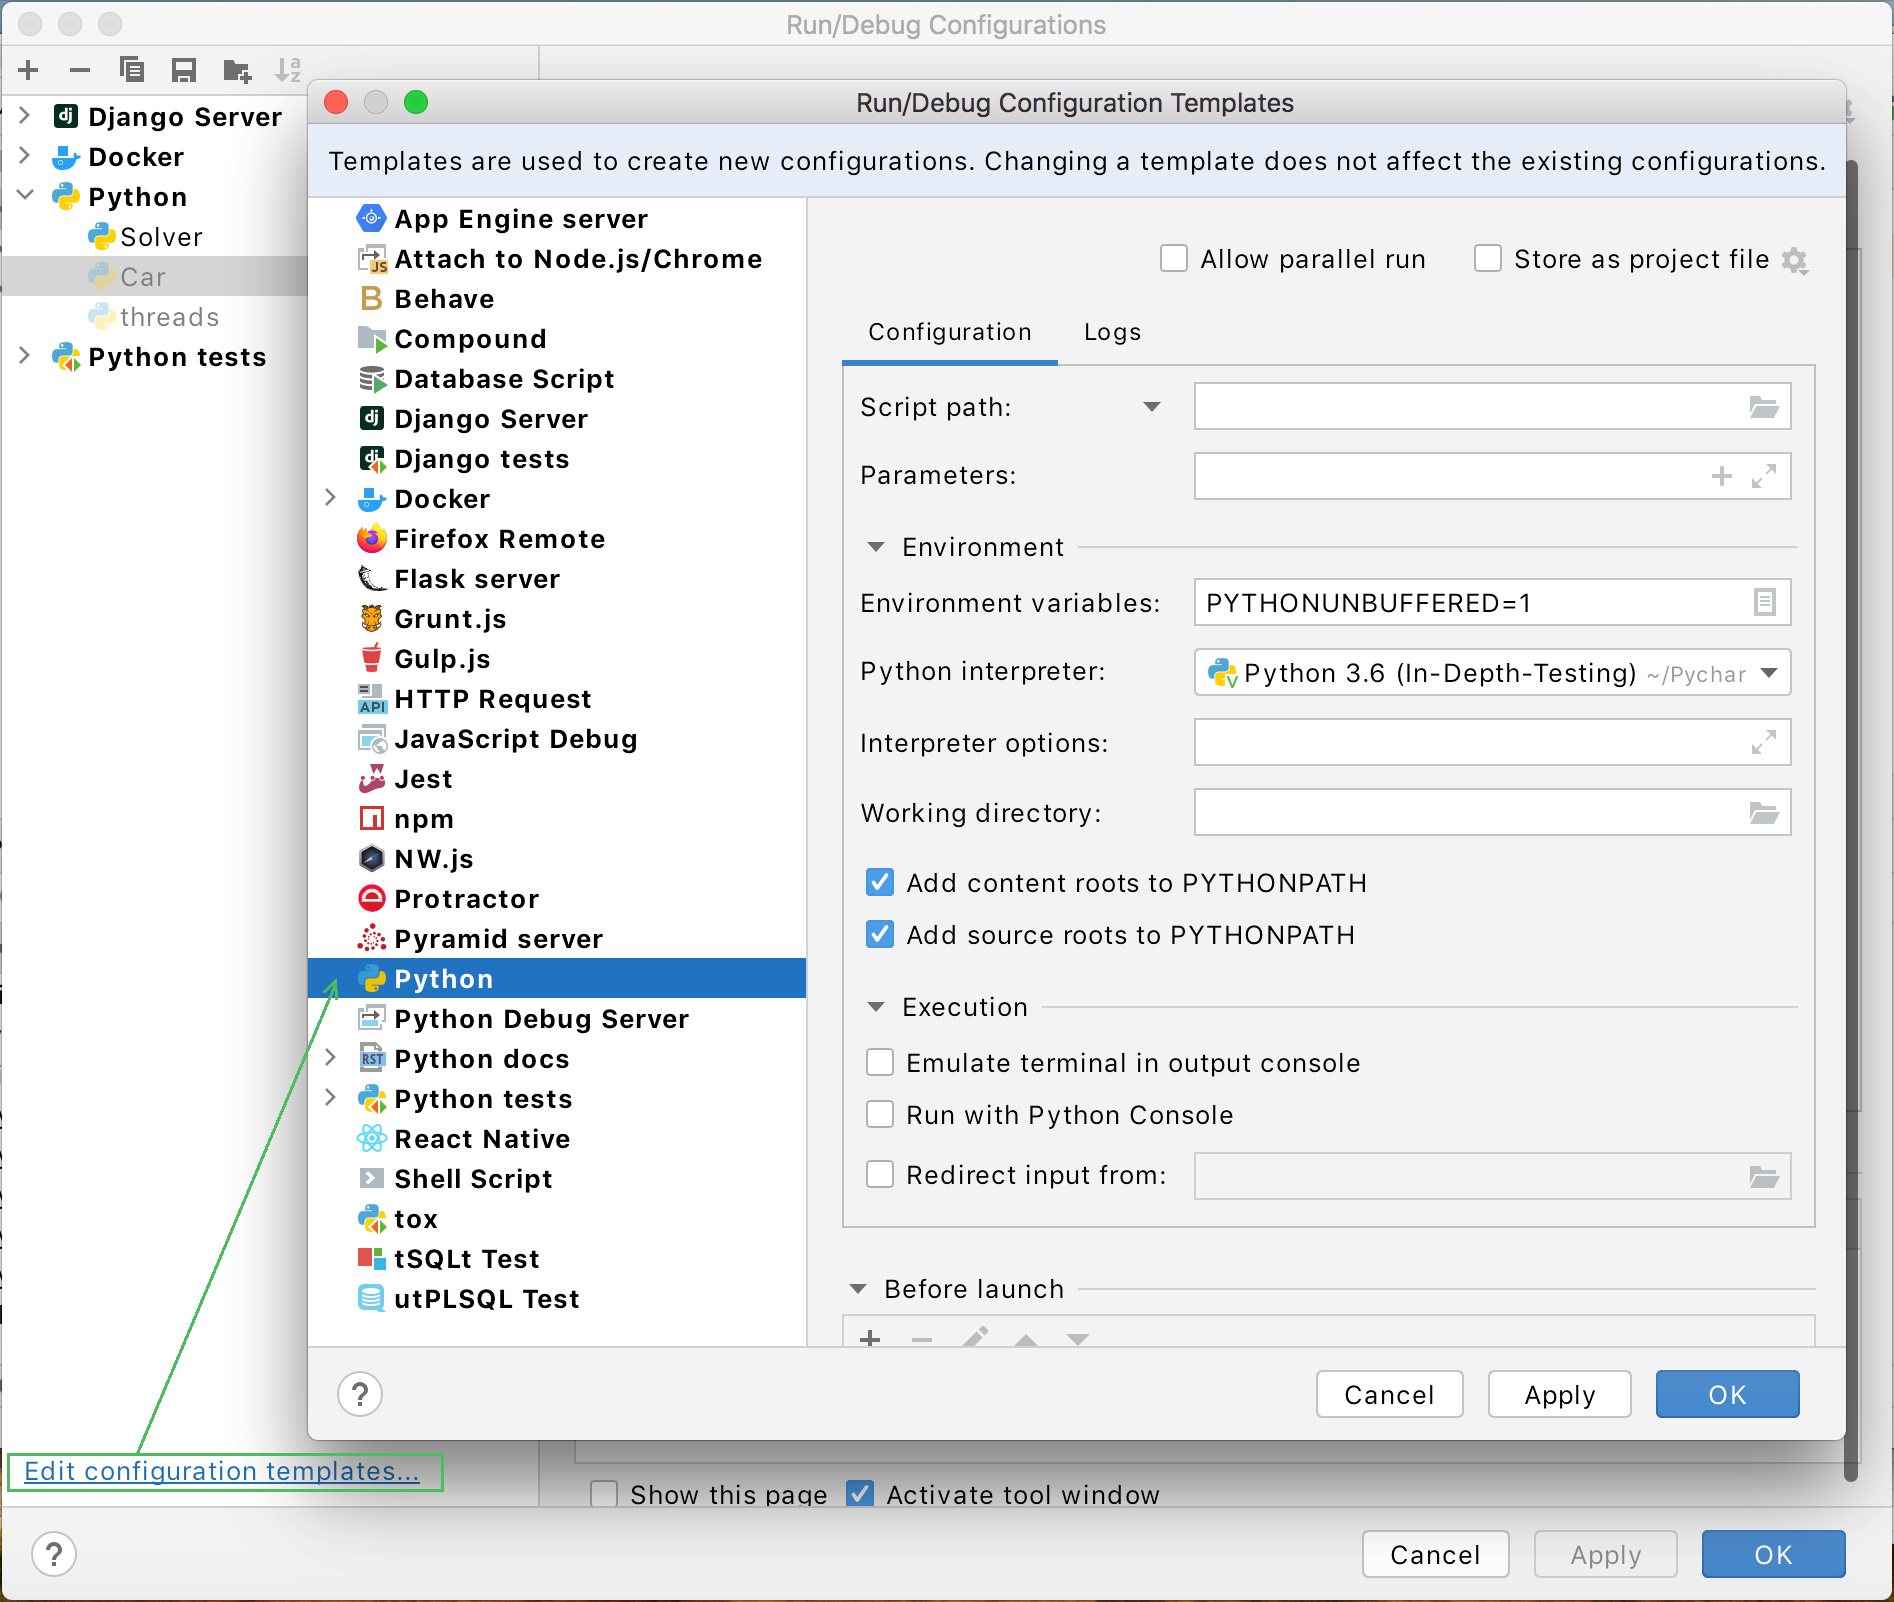
Task: Apply the template changes
Action: [x=1558, y=1394]
